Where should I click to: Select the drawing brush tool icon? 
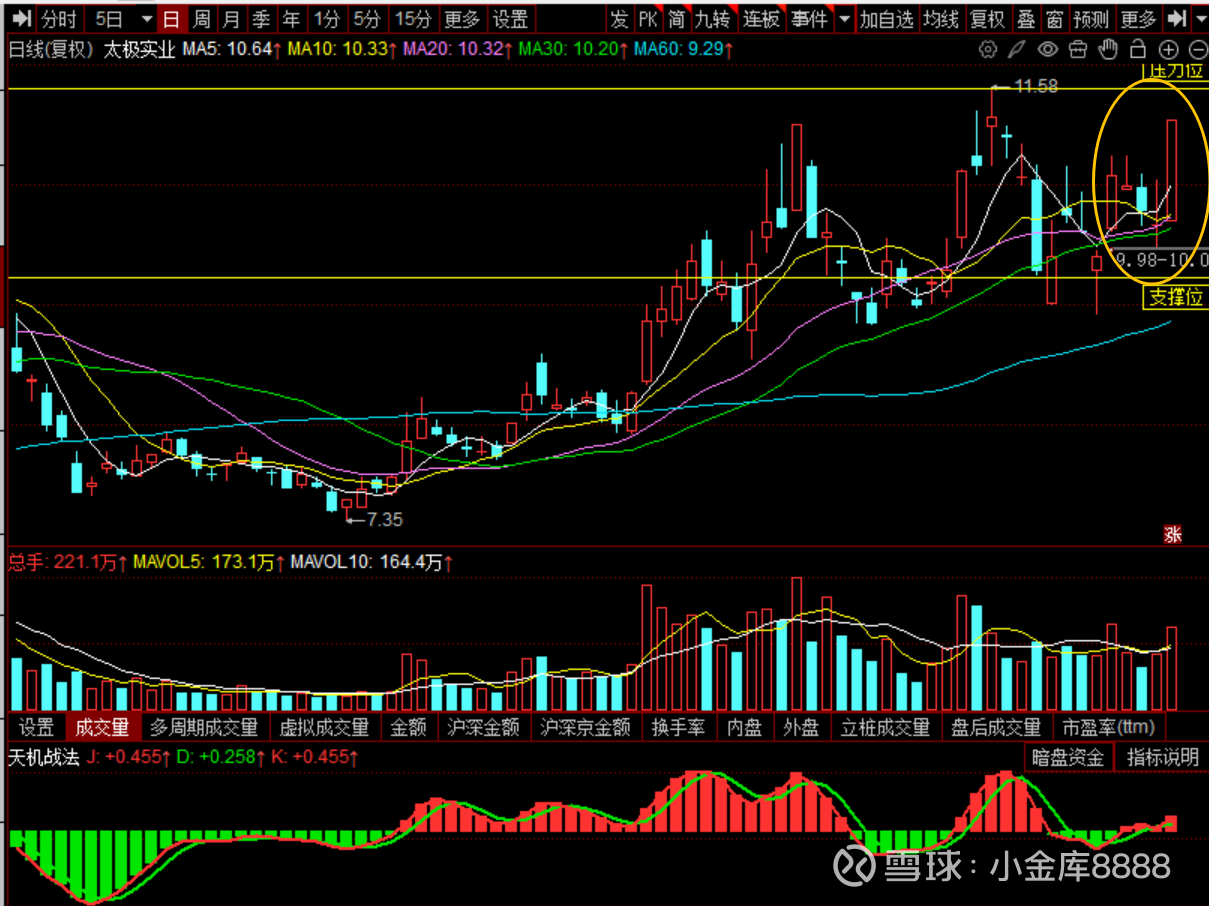[1017, 49]
